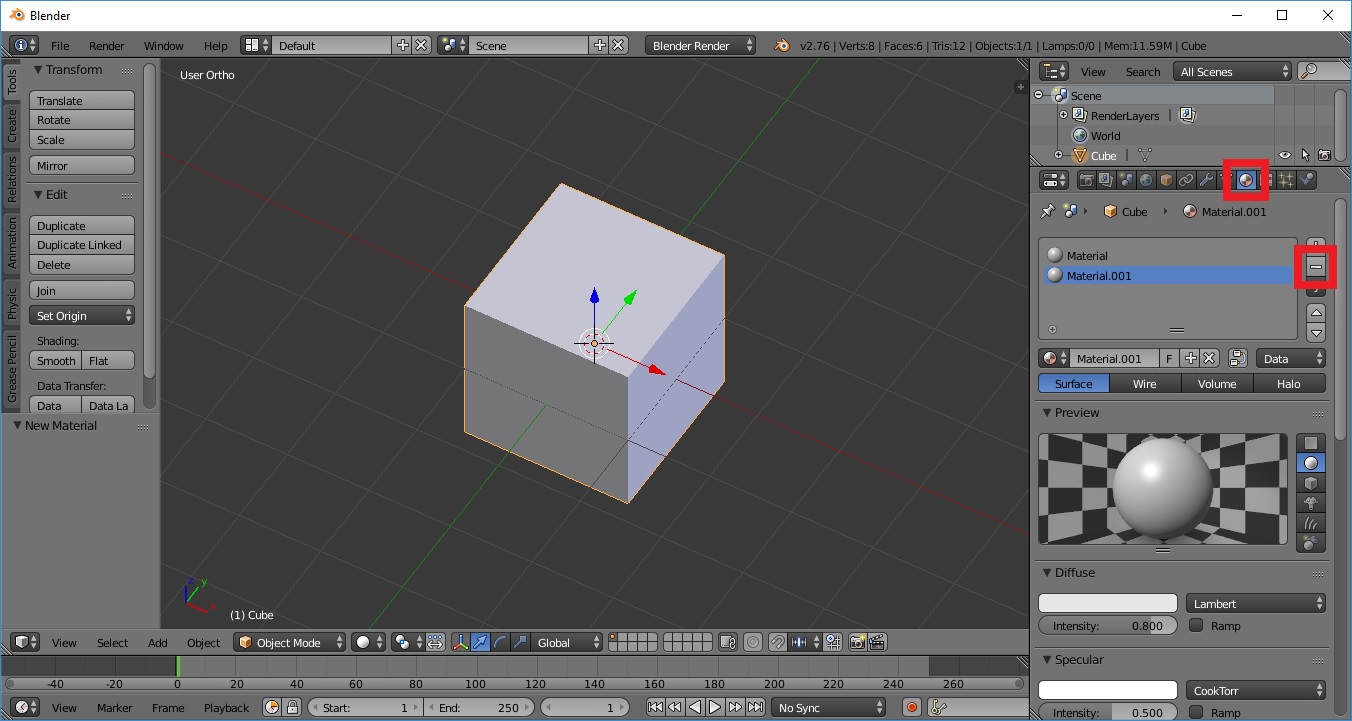Viewport: 1352px width, 721px height.
Task: Click the Diffuse color swatch
Action: tap(1107, 603)
